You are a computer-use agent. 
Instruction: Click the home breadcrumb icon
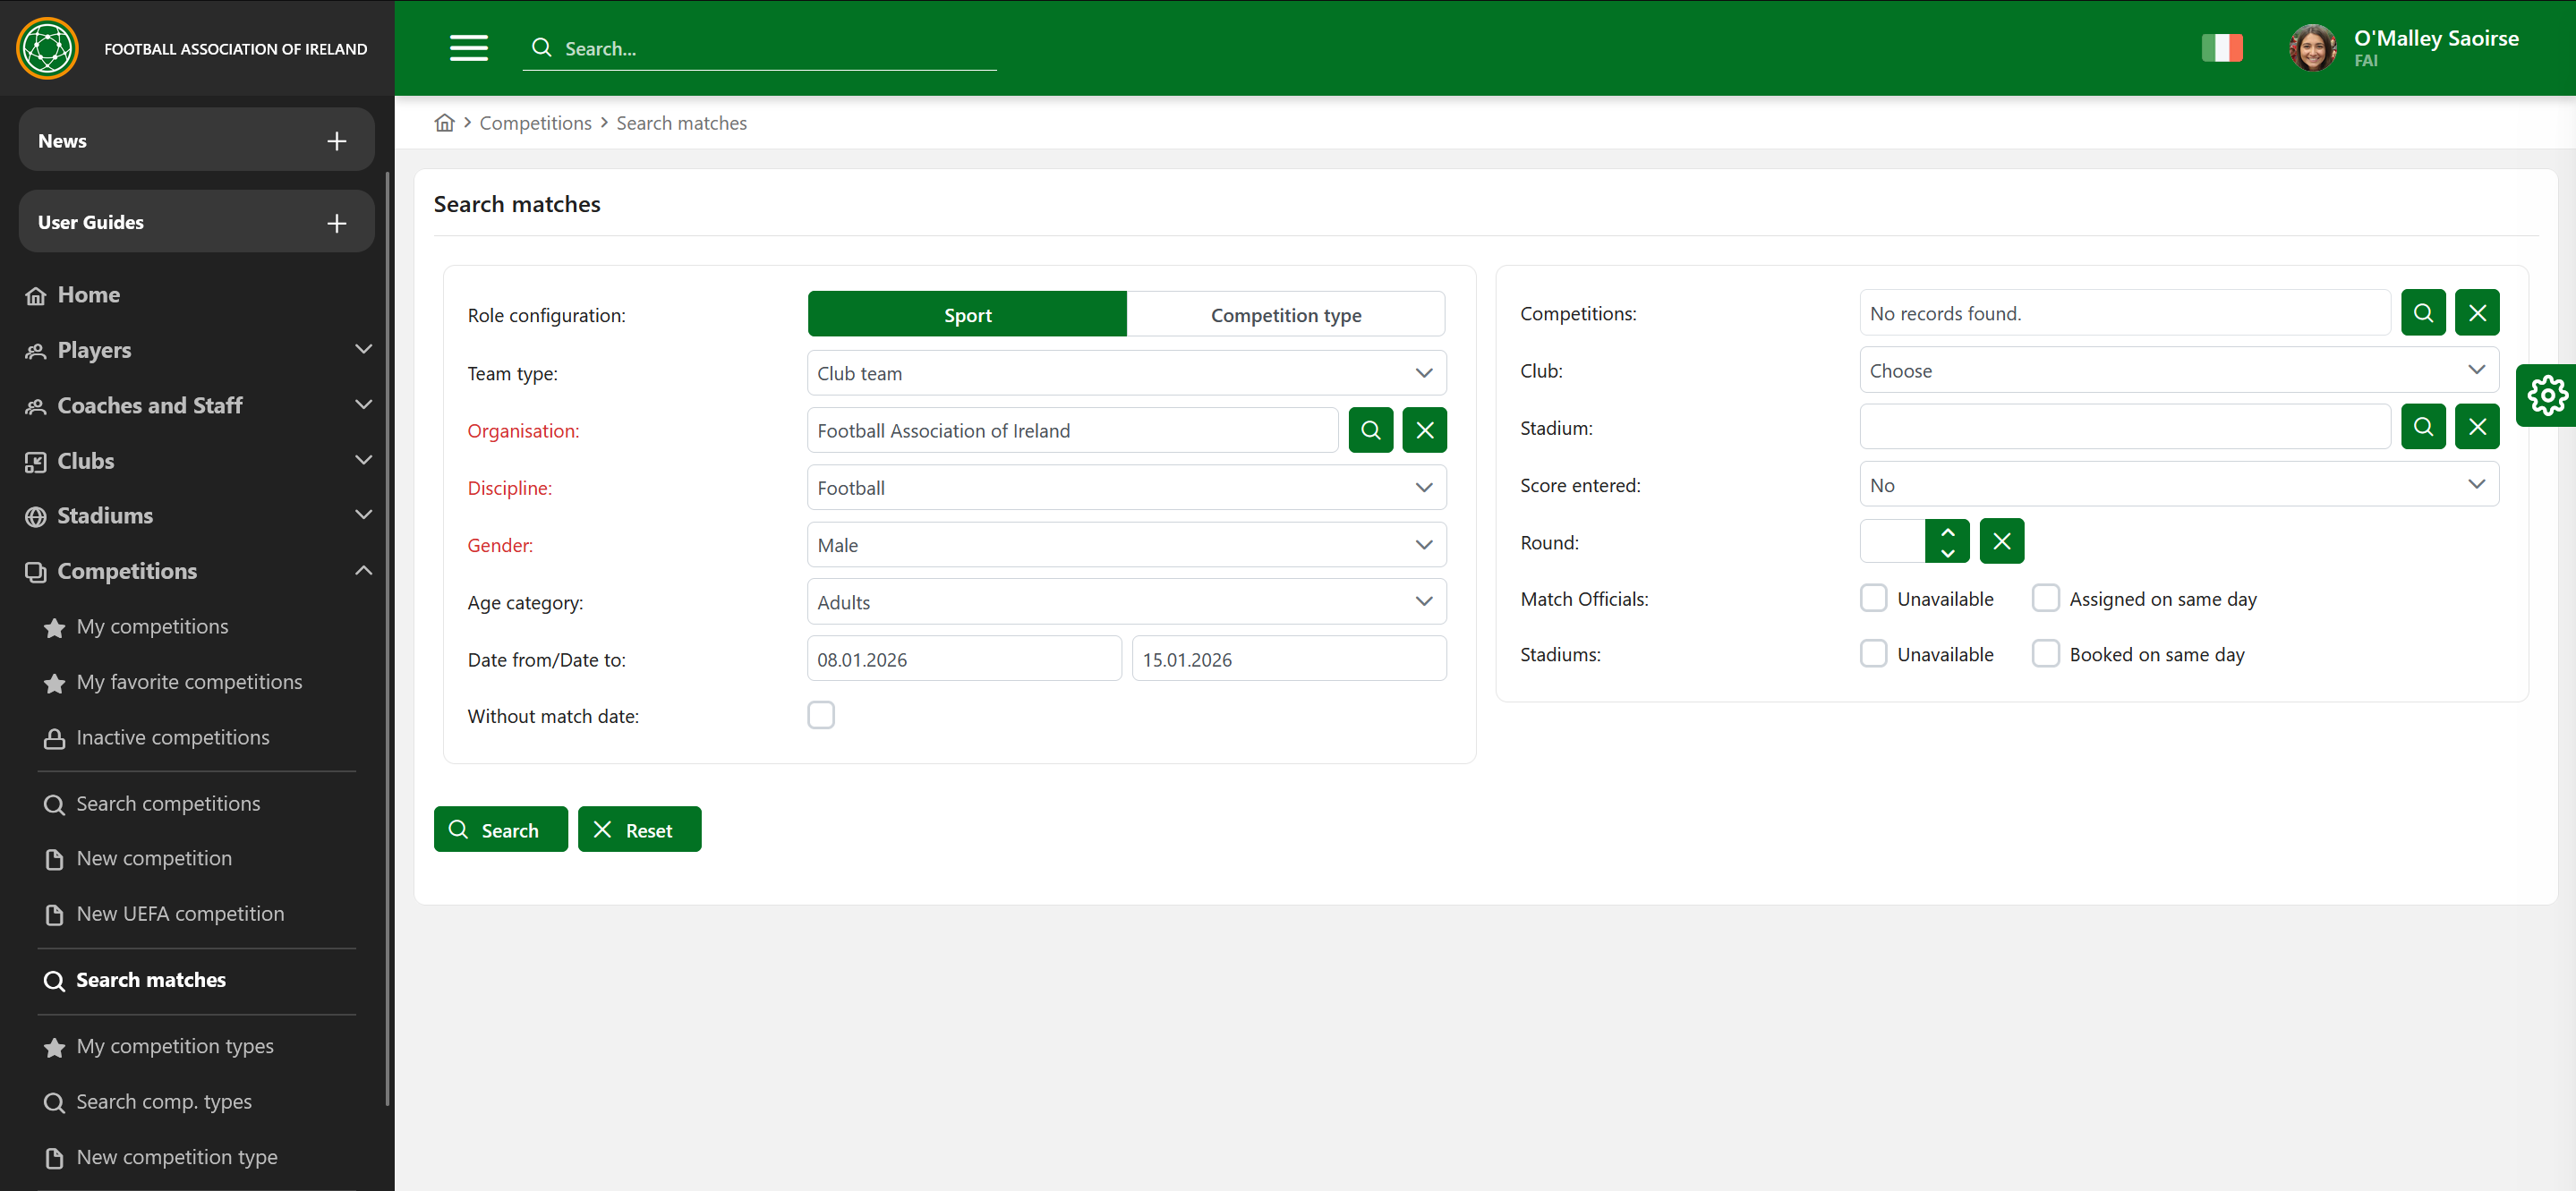point(444,123)
